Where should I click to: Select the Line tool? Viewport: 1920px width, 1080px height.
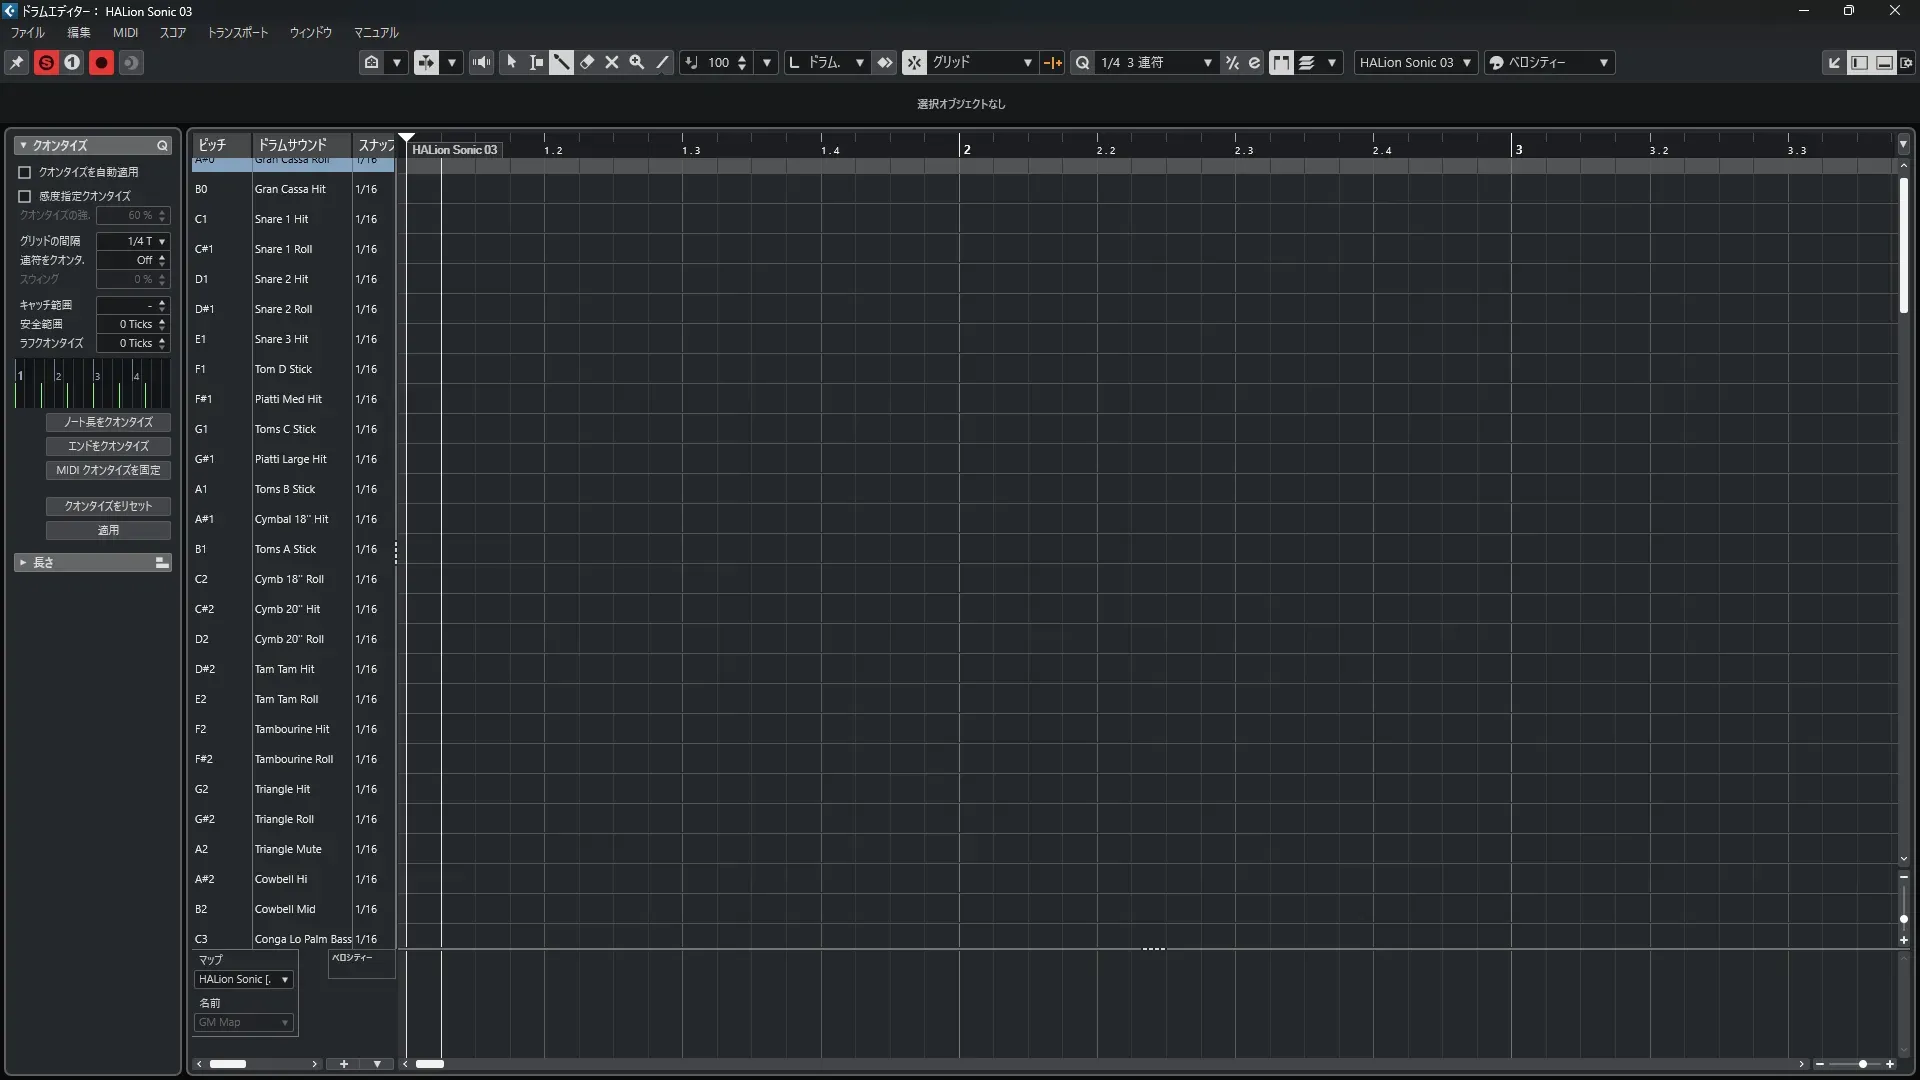(x=662, y=62)
